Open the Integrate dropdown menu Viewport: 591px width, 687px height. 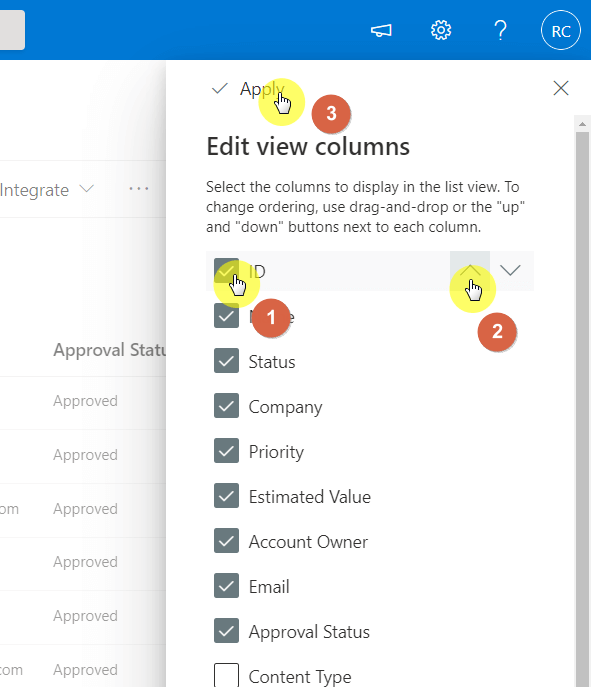[x=46, y=190]
